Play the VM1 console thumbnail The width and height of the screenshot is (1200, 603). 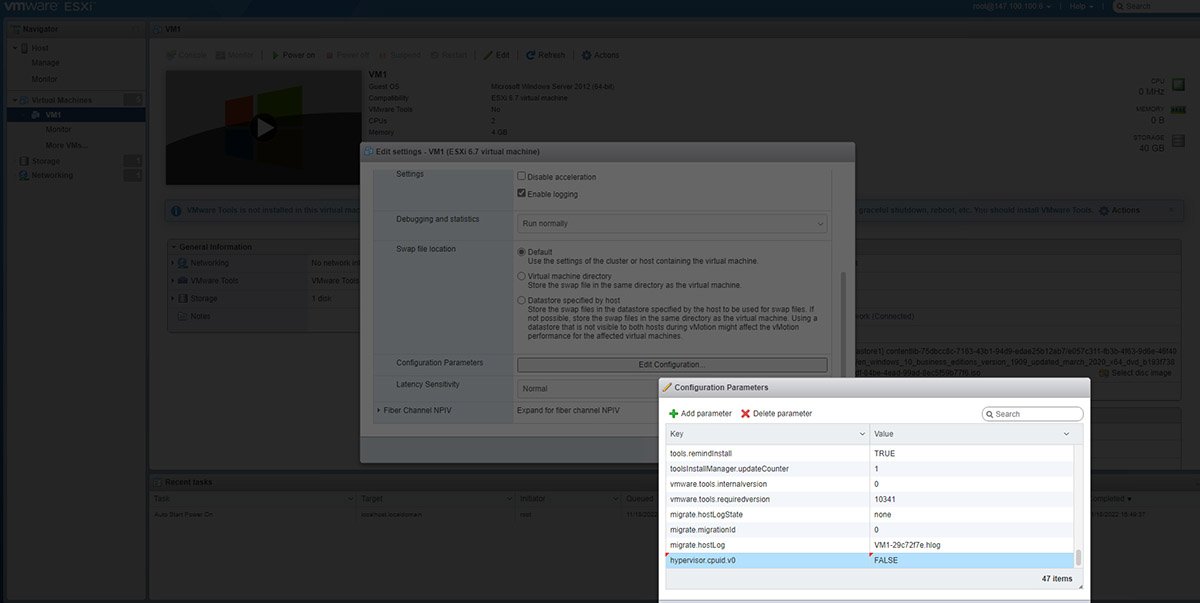(x=264, y=127)
